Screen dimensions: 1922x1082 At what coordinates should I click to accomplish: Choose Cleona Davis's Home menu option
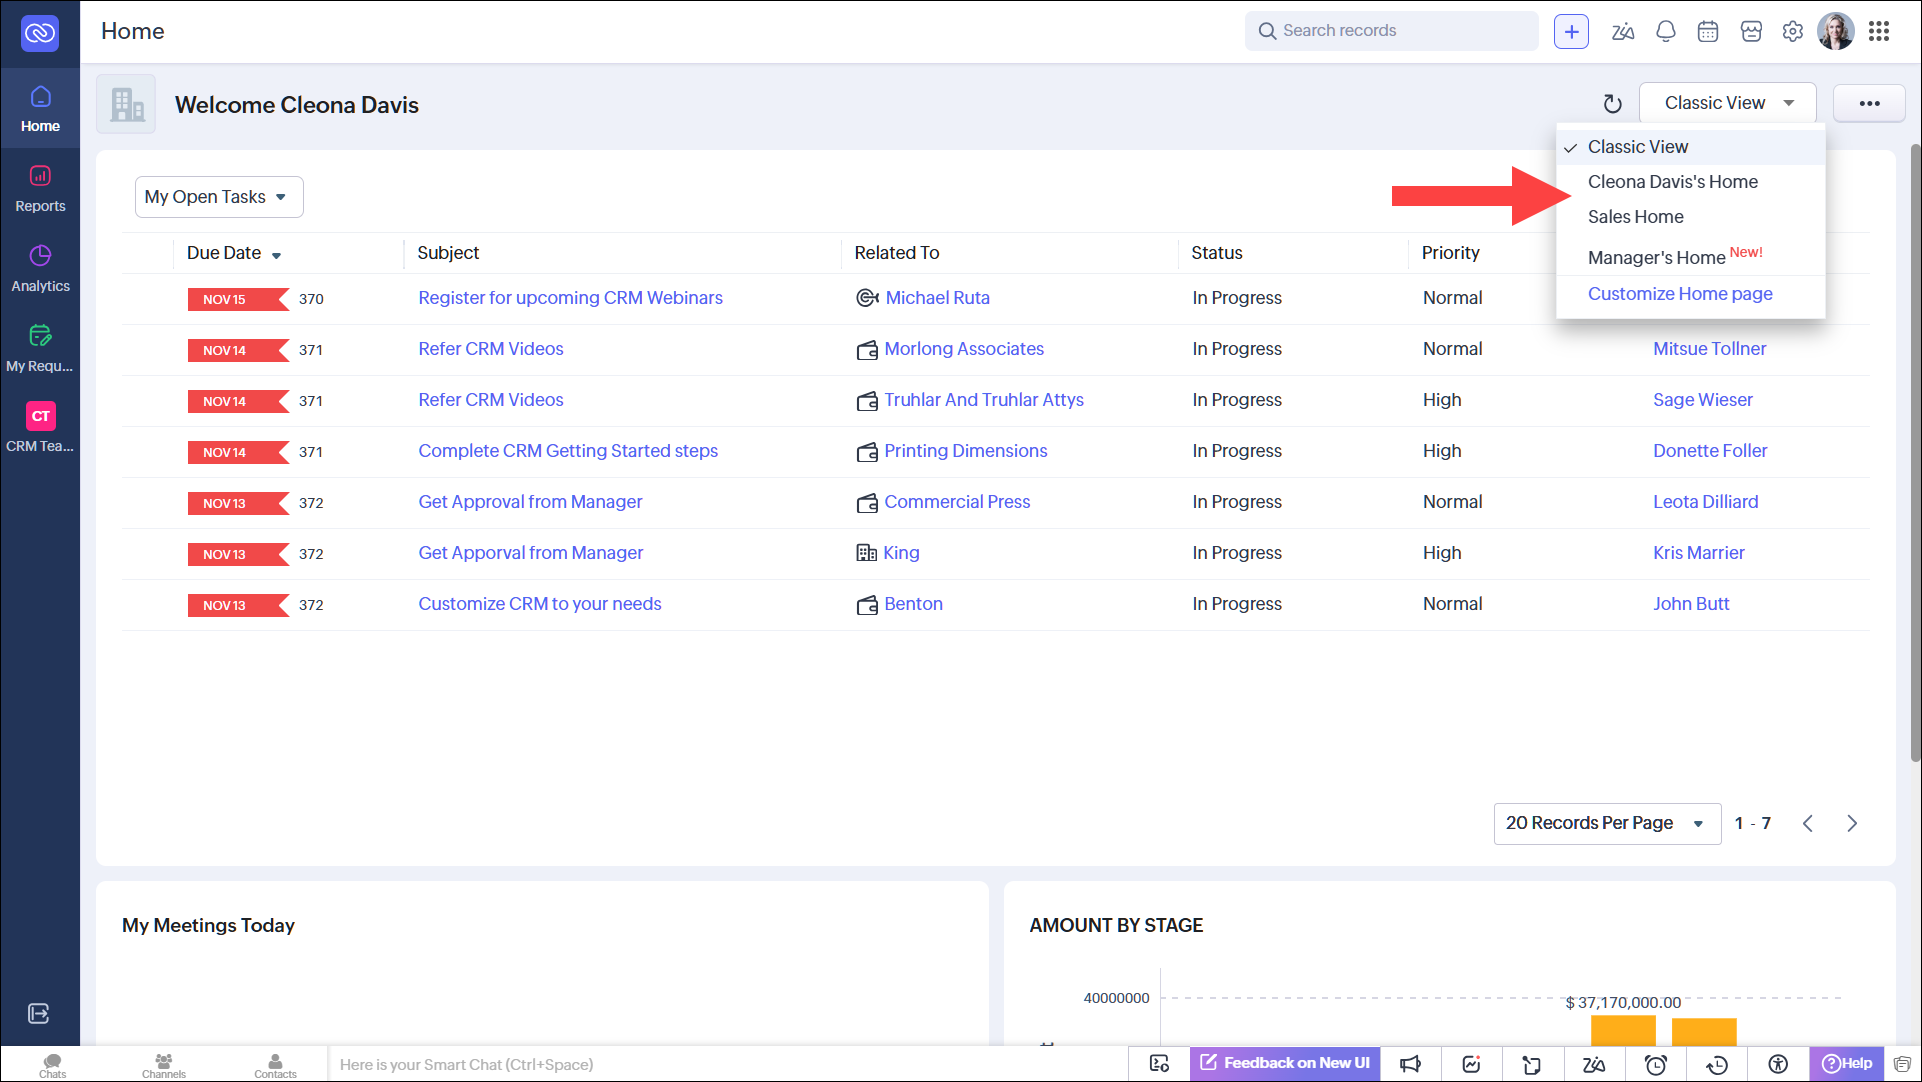pyautogui.click(x=1672, y=182)
